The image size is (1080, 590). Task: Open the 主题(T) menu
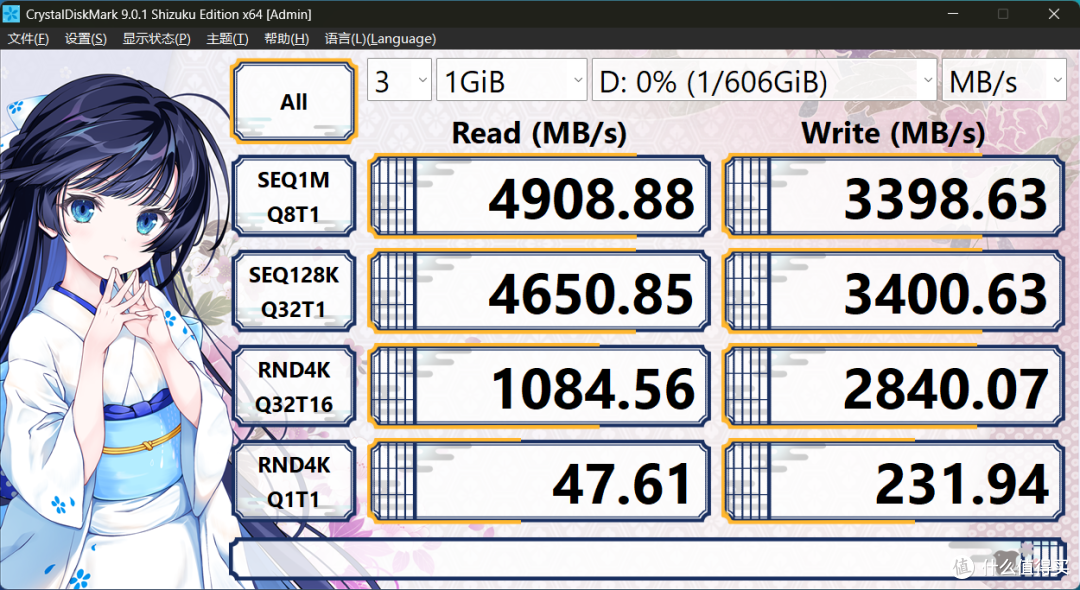[227, 39]
